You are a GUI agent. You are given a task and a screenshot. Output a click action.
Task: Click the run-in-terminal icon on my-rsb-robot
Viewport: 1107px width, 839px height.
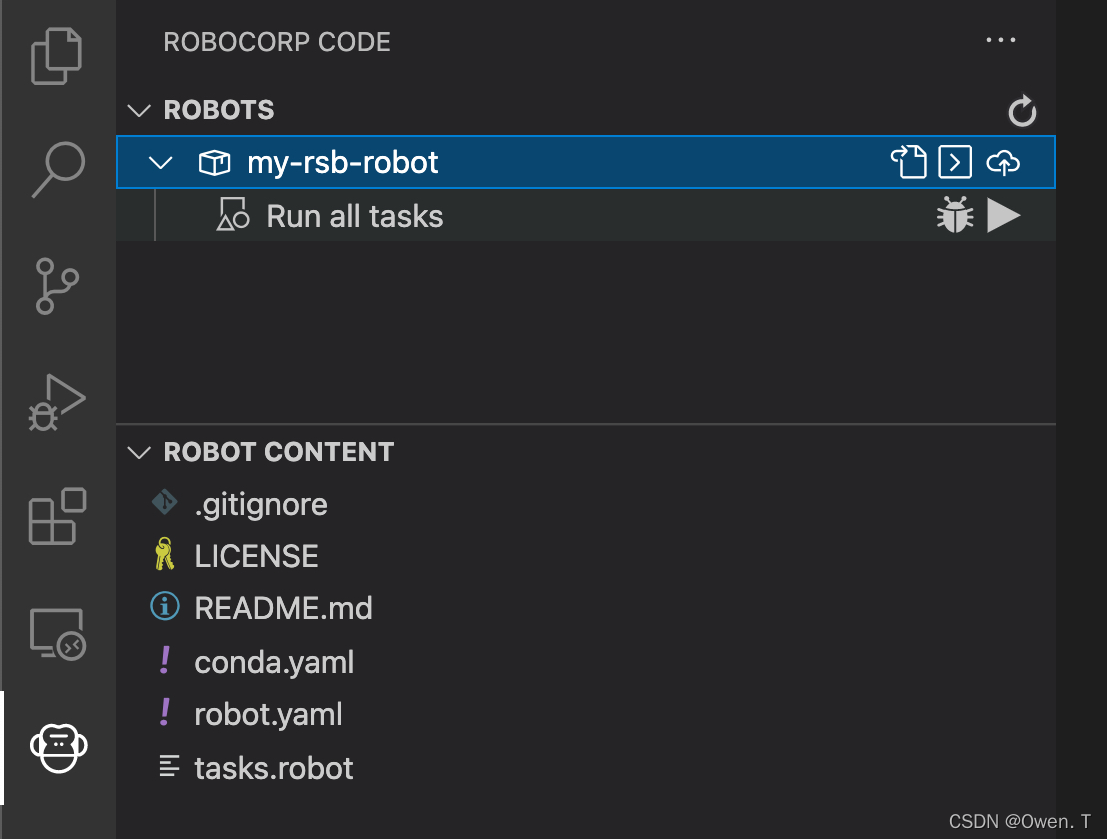click(955, 161)
